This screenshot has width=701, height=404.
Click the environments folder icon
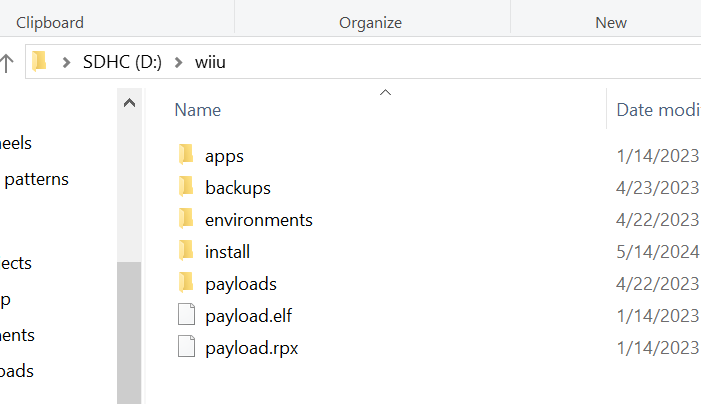[186, 219]
